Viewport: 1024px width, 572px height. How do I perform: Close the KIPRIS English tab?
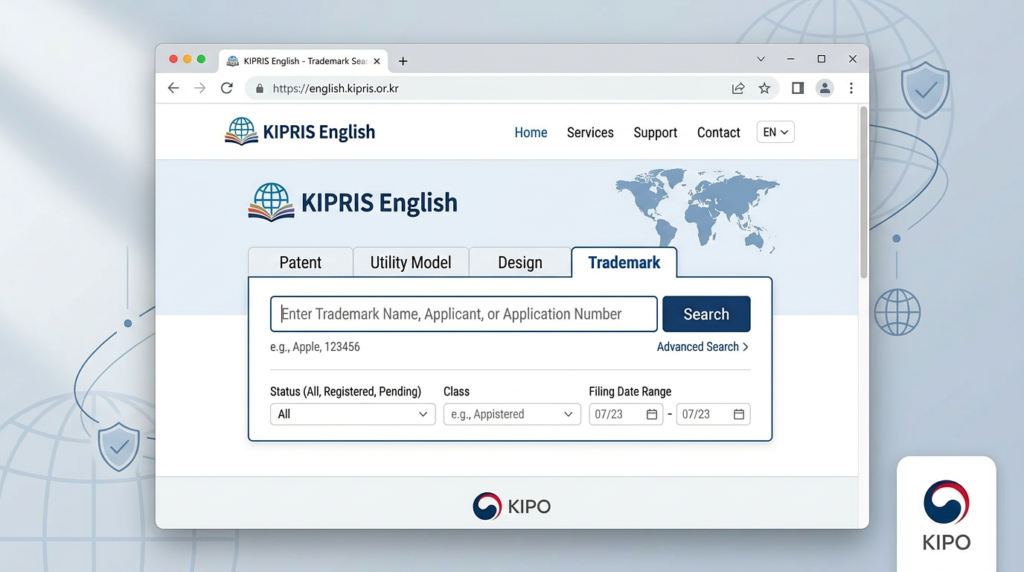377,61
